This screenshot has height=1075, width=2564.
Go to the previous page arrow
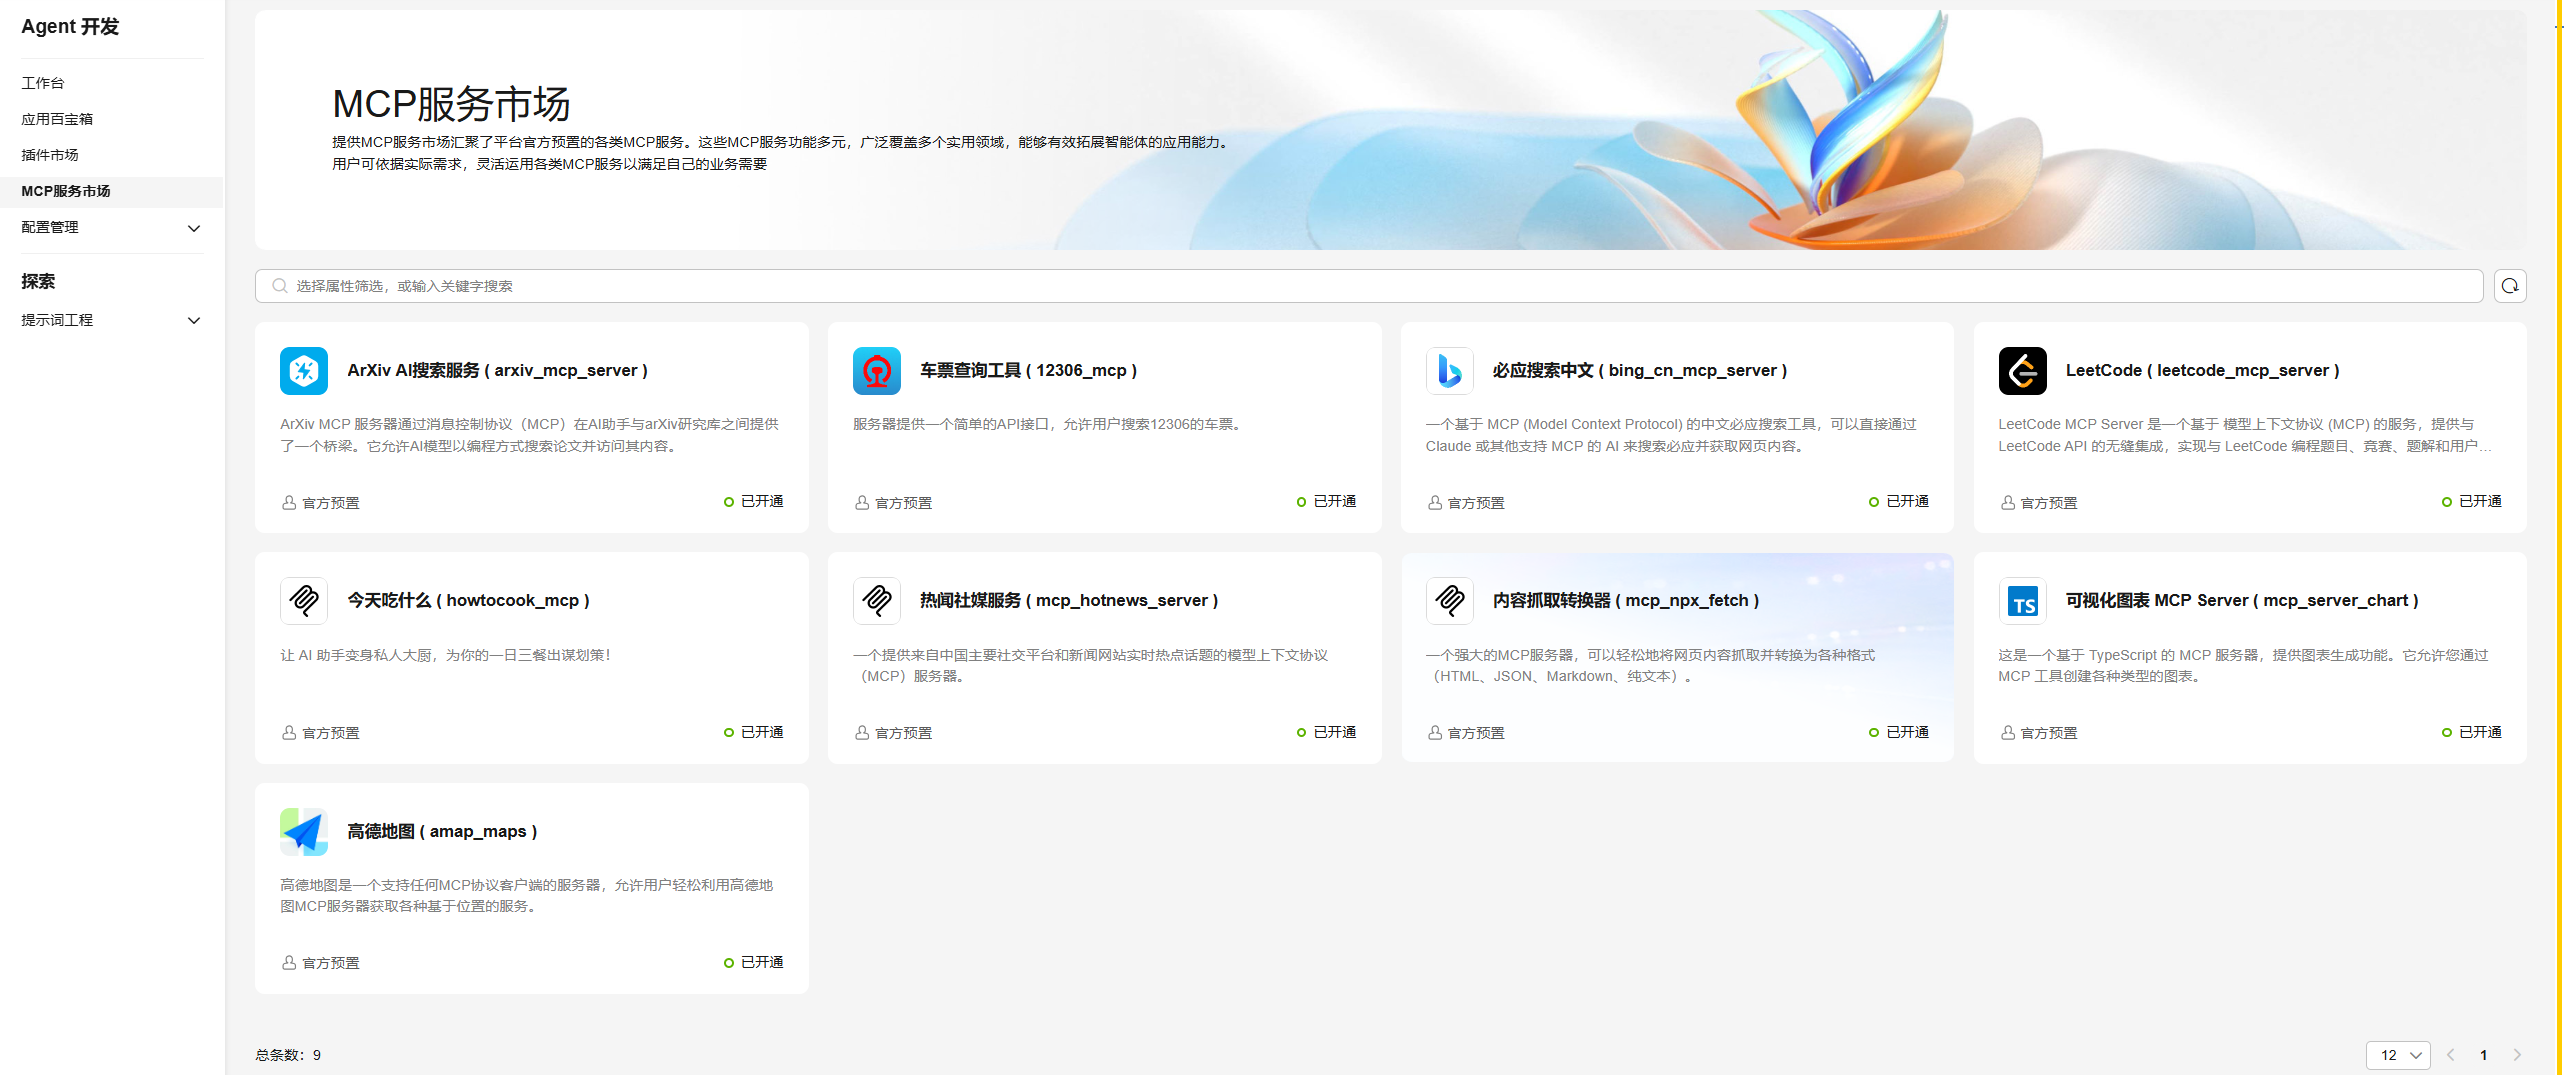pos(2451,1055)
